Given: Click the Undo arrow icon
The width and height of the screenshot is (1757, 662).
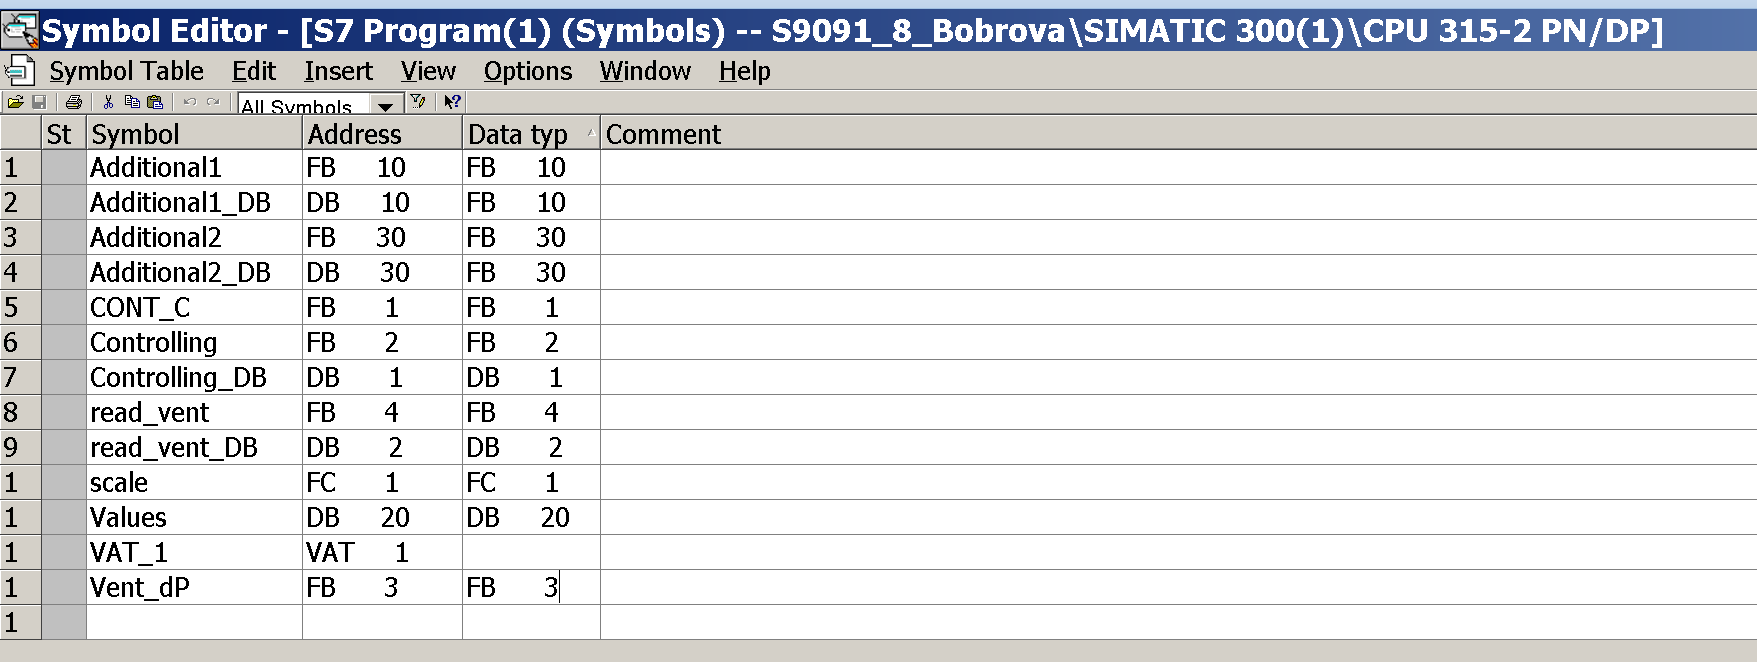Looking at the screenshot, I should click(x=190, y=102).
